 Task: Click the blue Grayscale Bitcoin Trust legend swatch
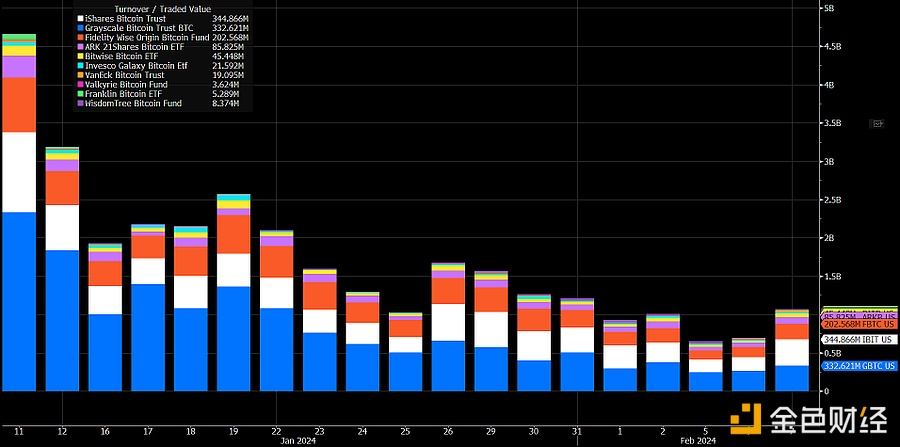tap(80, 28)
